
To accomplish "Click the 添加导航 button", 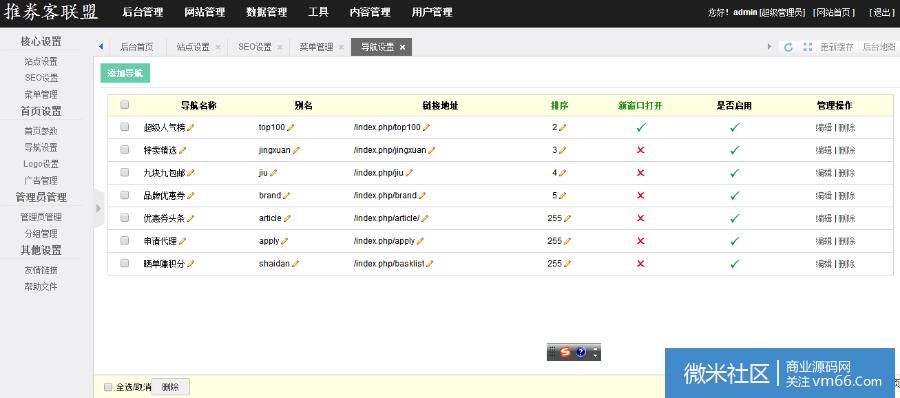I will pyautogui.click(x=125, y=73).
